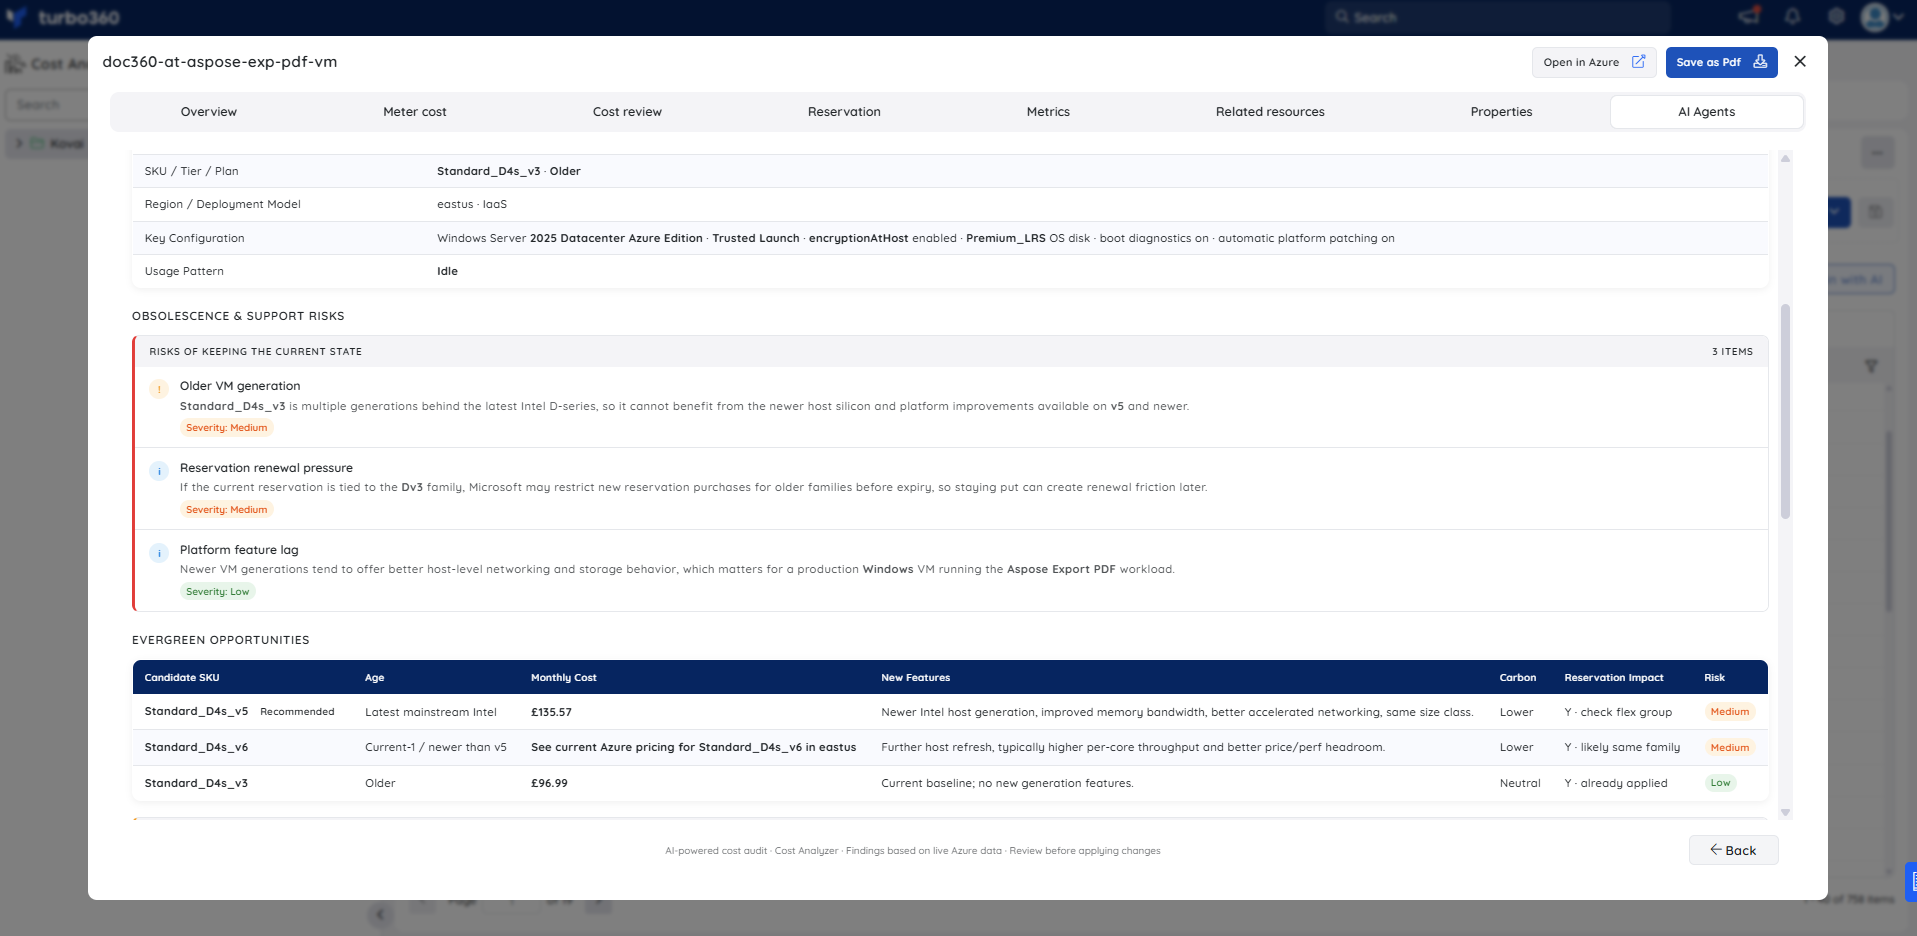This screenshot has height=936, width=1917.
Task: Click the 'Latest mainstream Intel' age cell
Action: pos(431,712)
